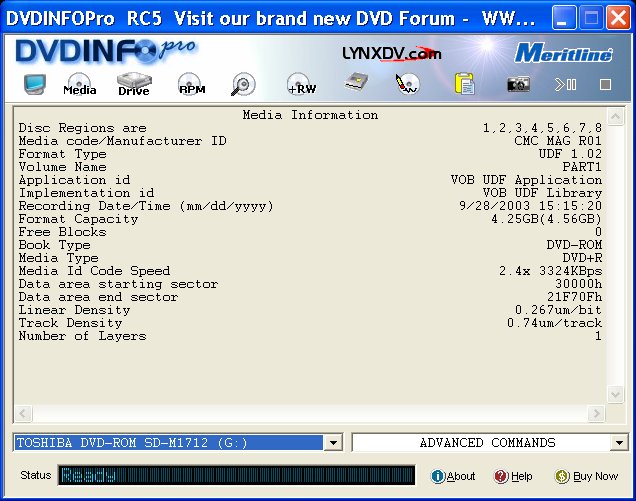Click the disc magnifier scan icon
This screenshot has height=501, width=636.
click(243, 84)
